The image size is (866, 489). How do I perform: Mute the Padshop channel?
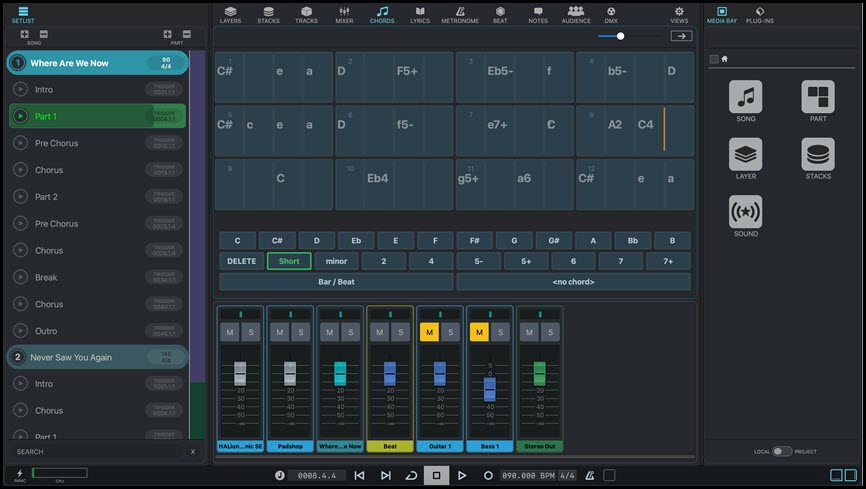(280, 332)
